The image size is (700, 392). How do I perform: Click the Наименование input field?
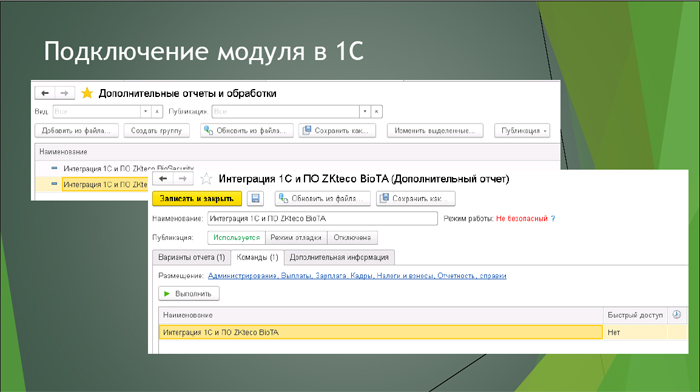coord(322,218)
